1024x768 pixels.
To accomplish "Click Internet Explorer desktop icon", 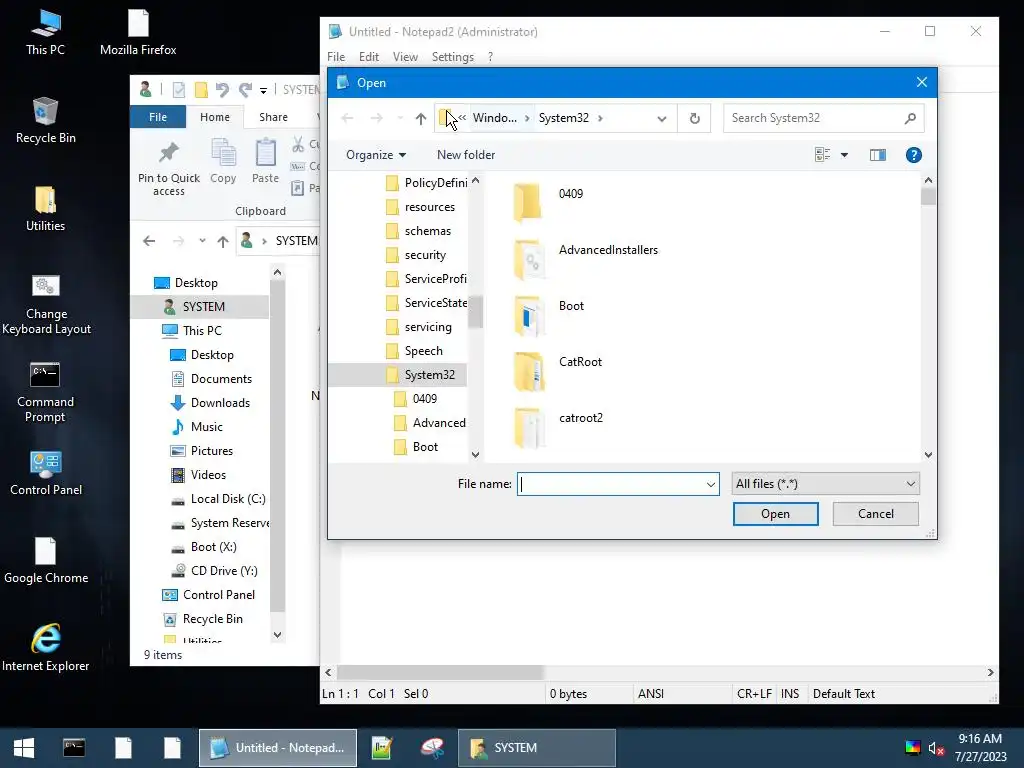I will (45, 648).
